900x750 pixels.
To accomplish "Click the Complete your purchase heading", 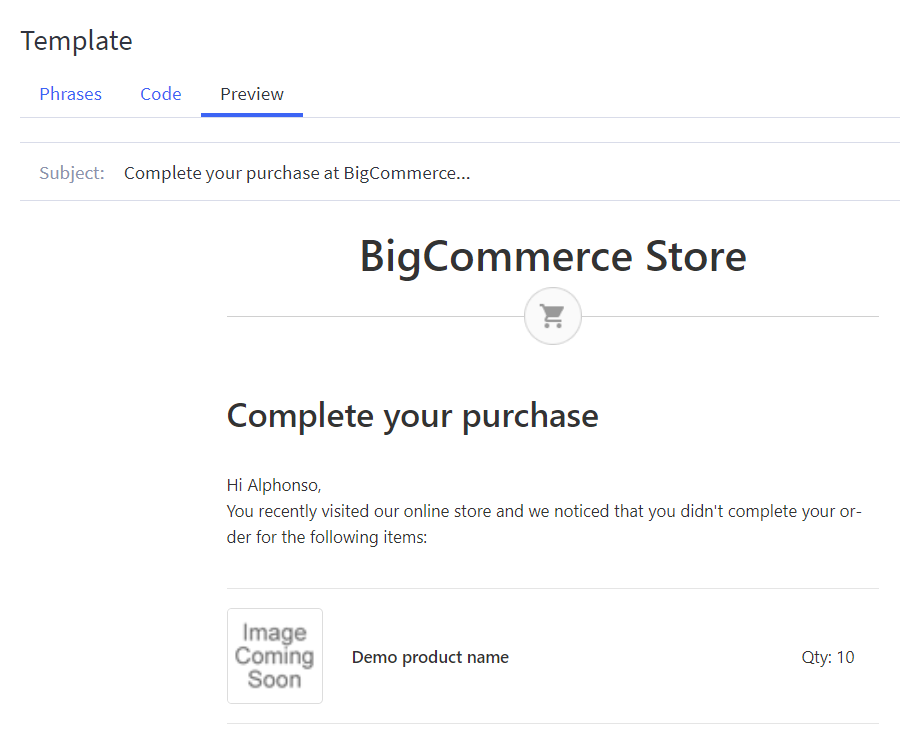I will (x=412, y=415).
